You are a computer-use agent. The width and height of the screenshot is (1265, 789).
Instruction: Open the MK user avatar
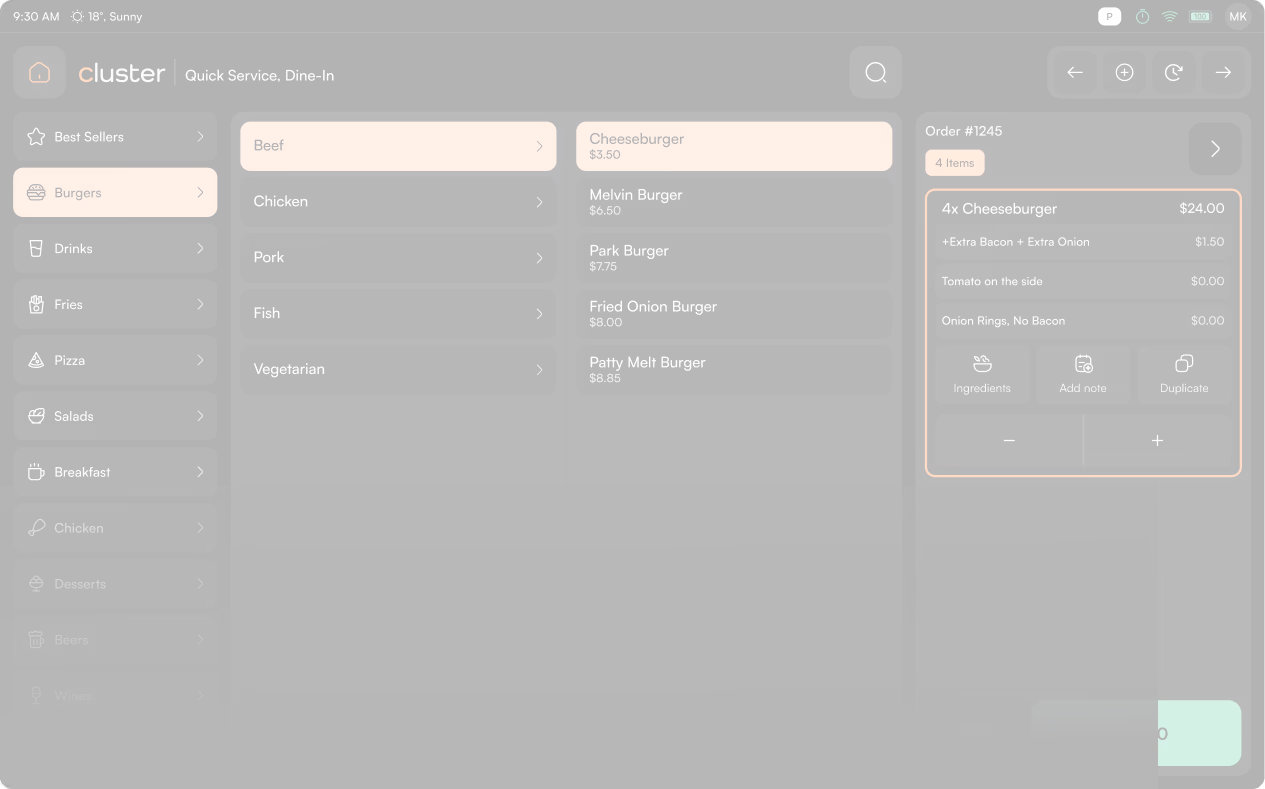(x=1238, y=17)
